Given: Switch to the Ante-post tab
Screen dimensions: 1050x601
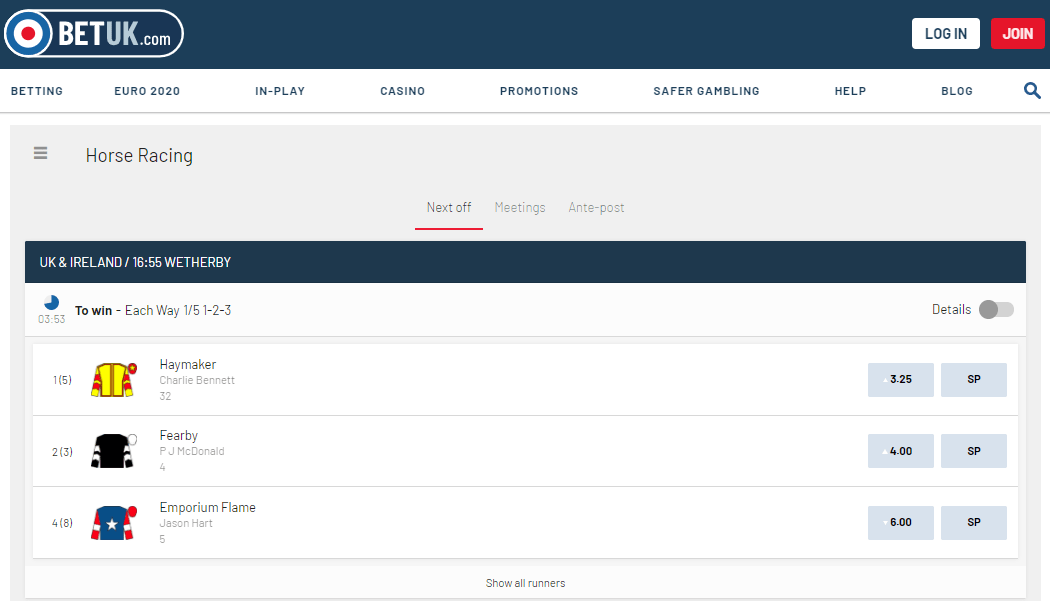Looking at the screenshot, I should (x=596, y=207).
